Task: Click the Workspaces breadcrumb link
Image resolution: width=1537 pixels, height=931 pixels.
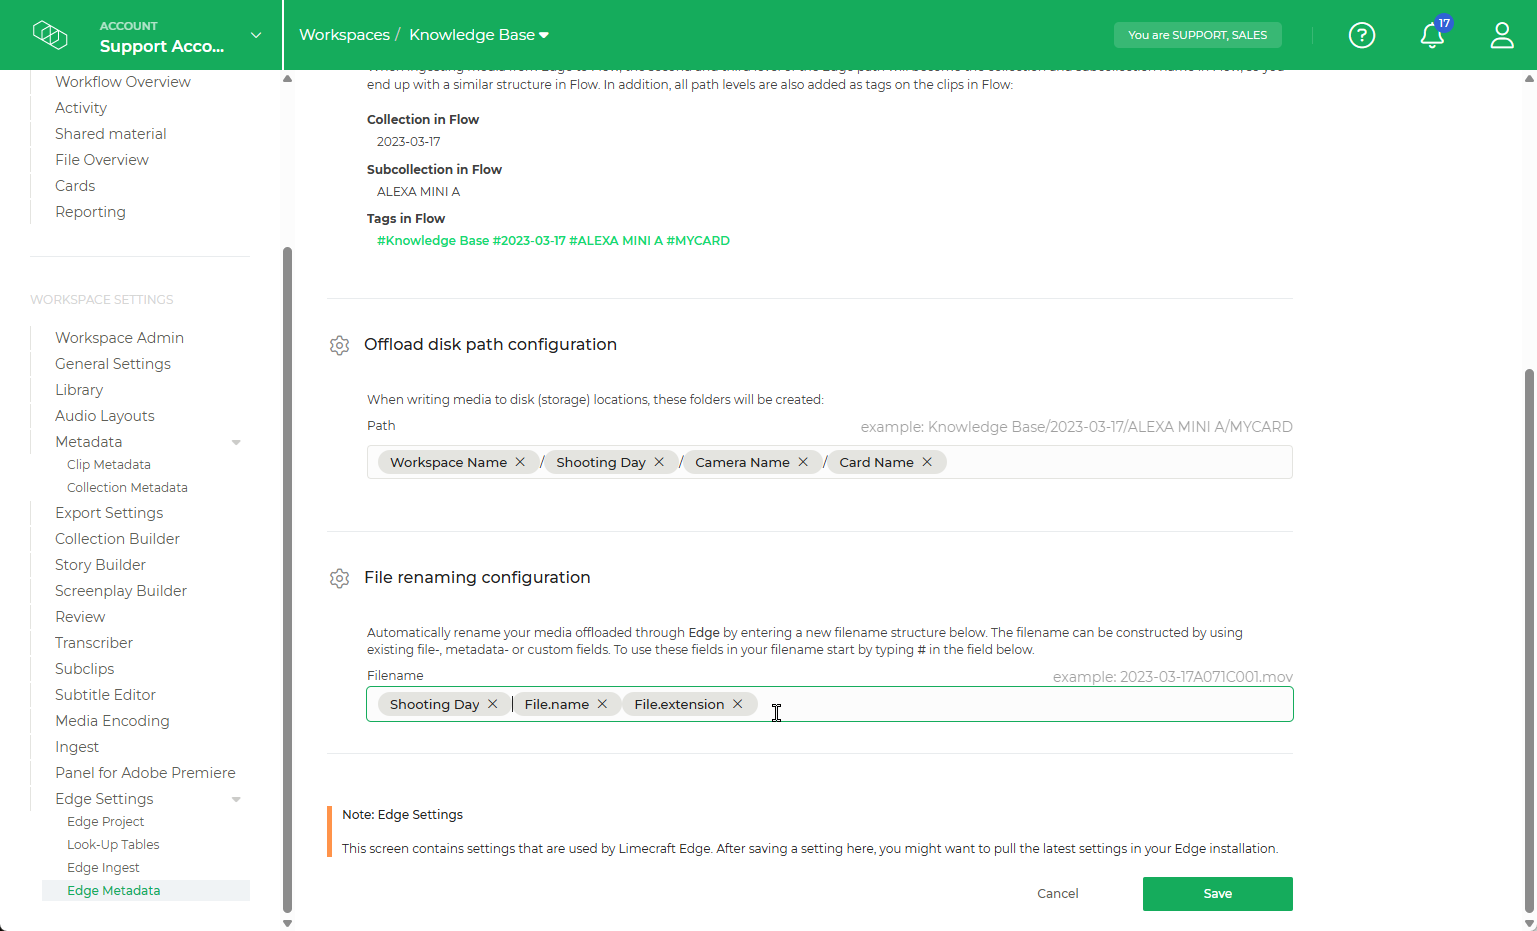Action: [x=344, y=34]
